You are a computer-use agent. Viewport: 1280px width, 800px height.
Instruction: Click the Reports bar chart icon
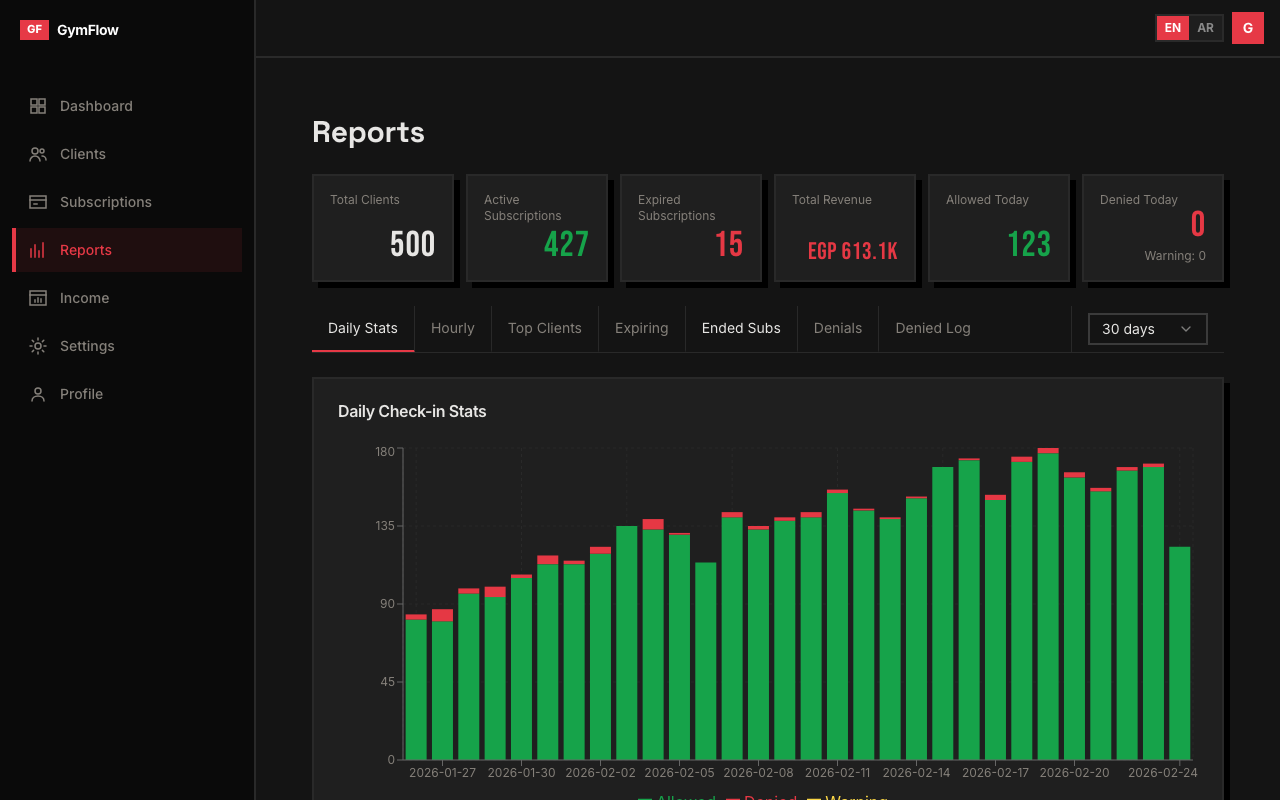tap(38, 250)
